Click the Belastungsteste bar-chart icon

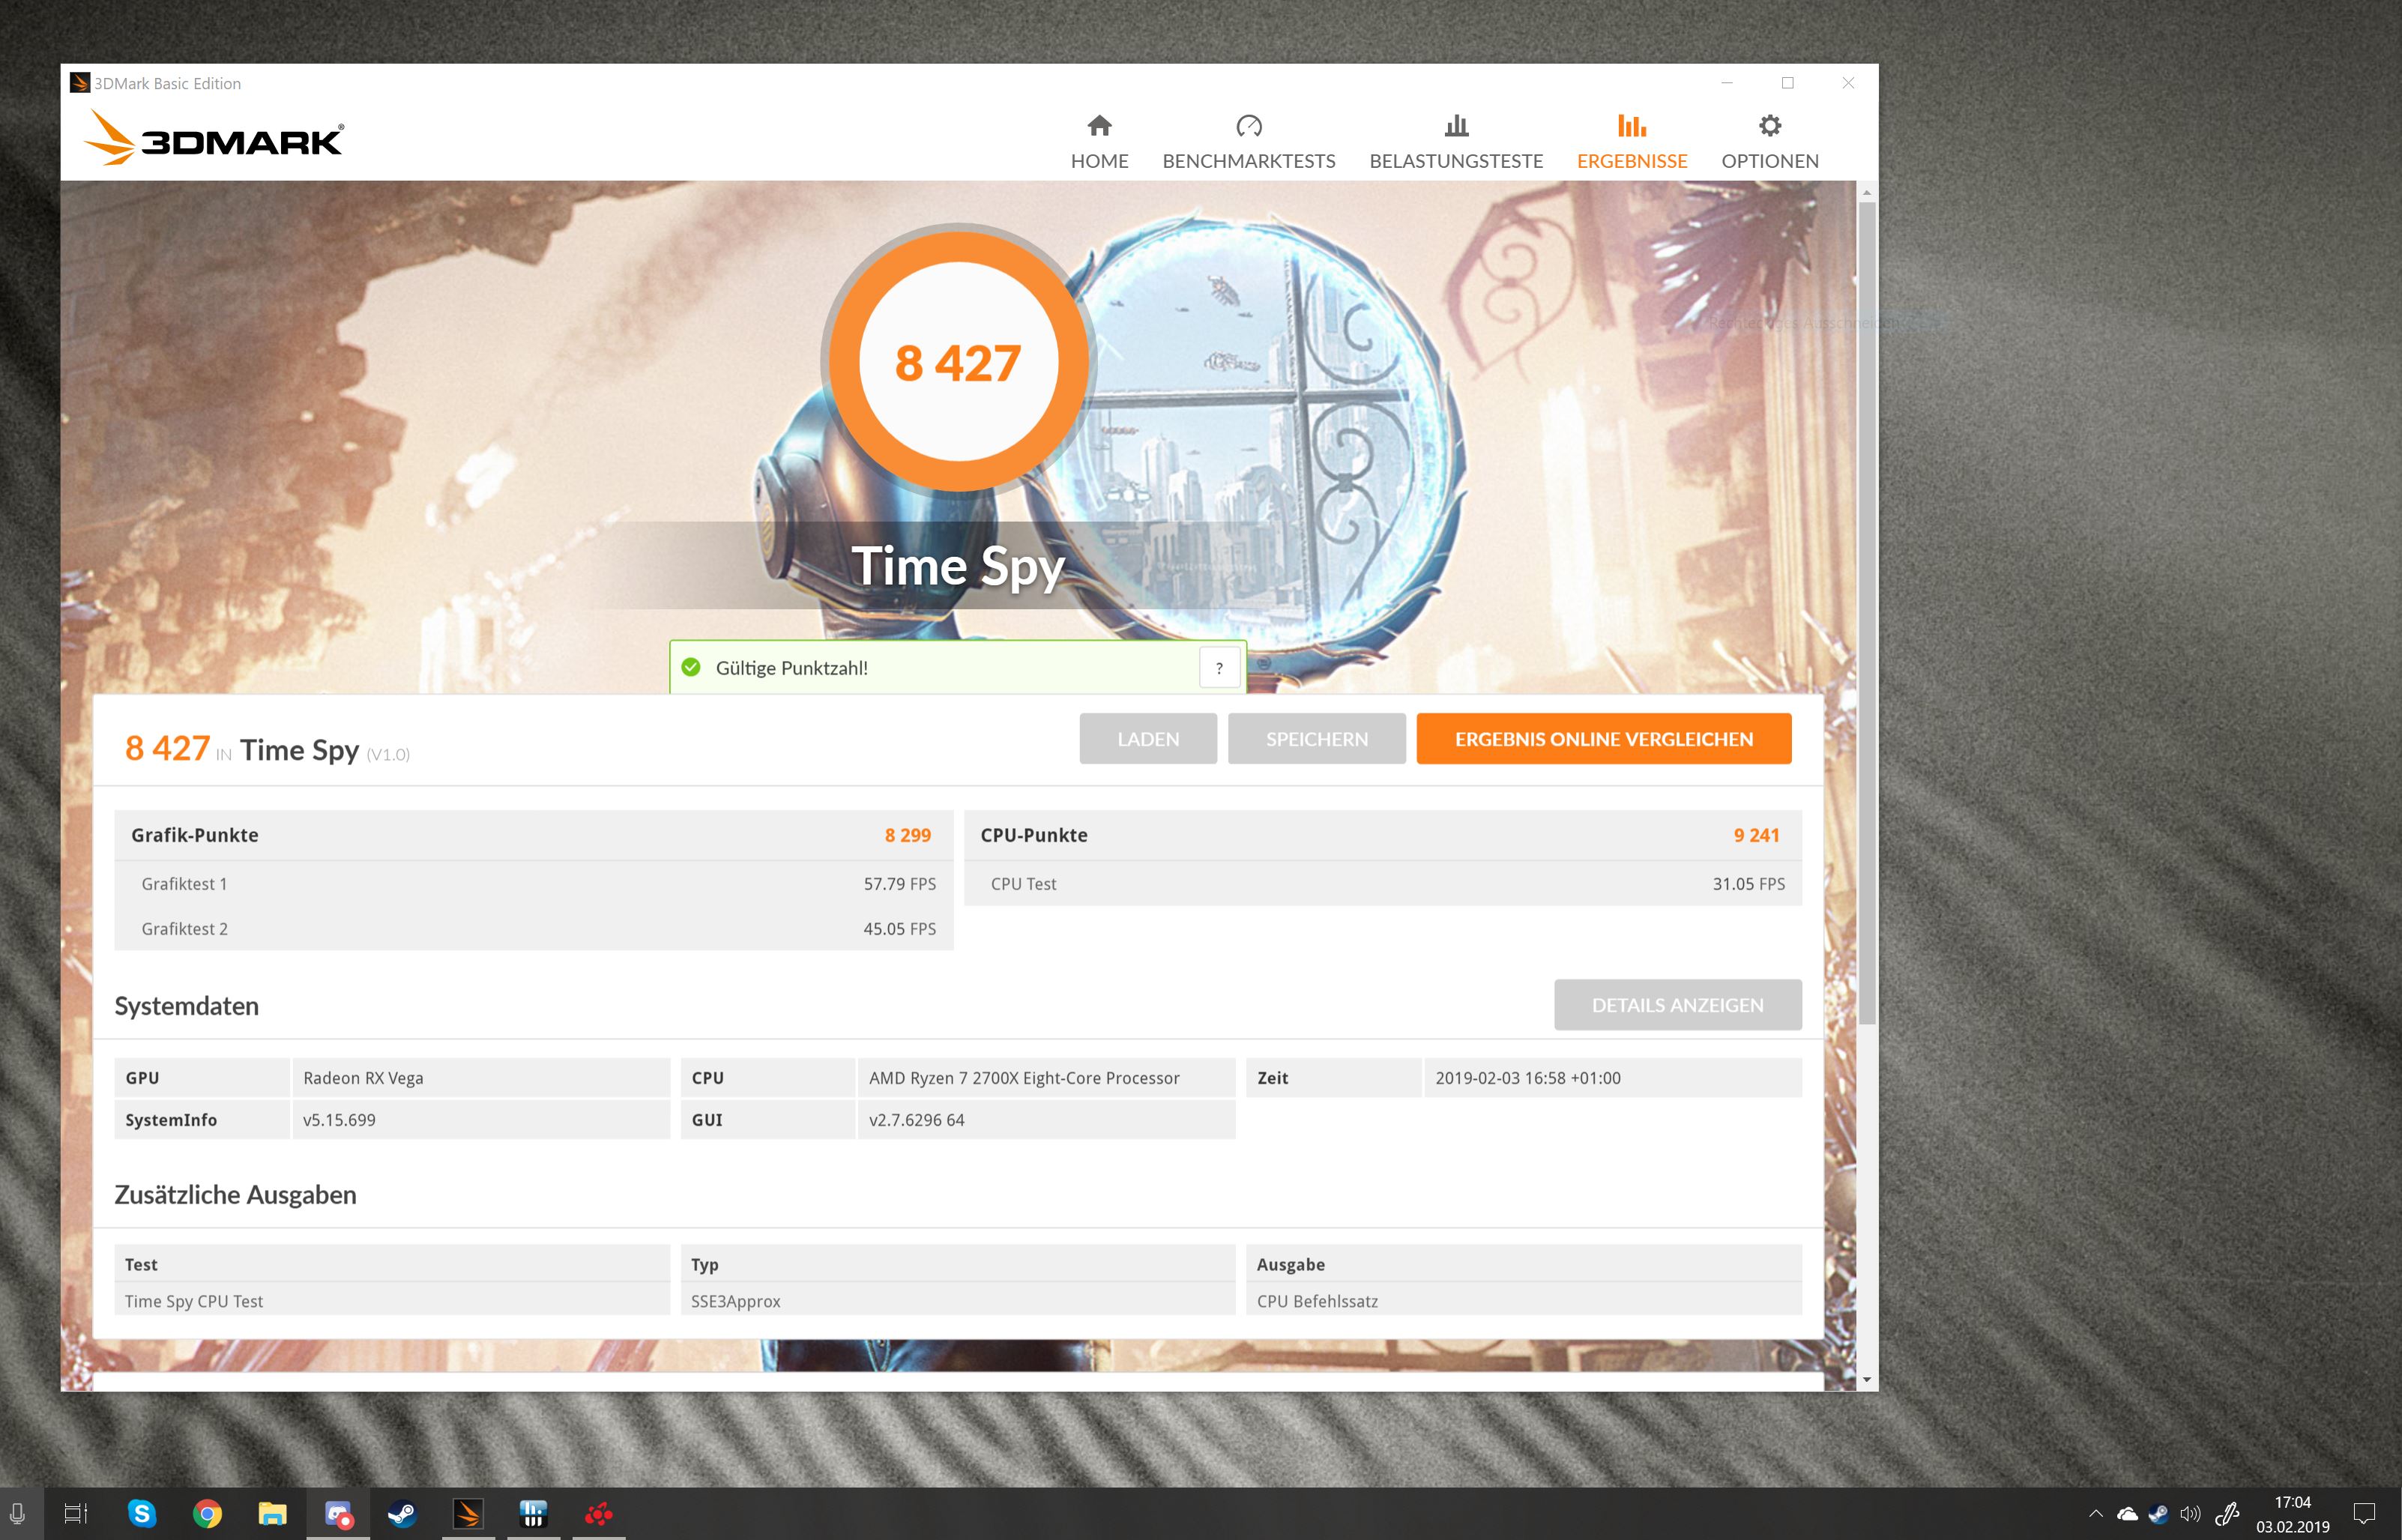pos(1456,126)
